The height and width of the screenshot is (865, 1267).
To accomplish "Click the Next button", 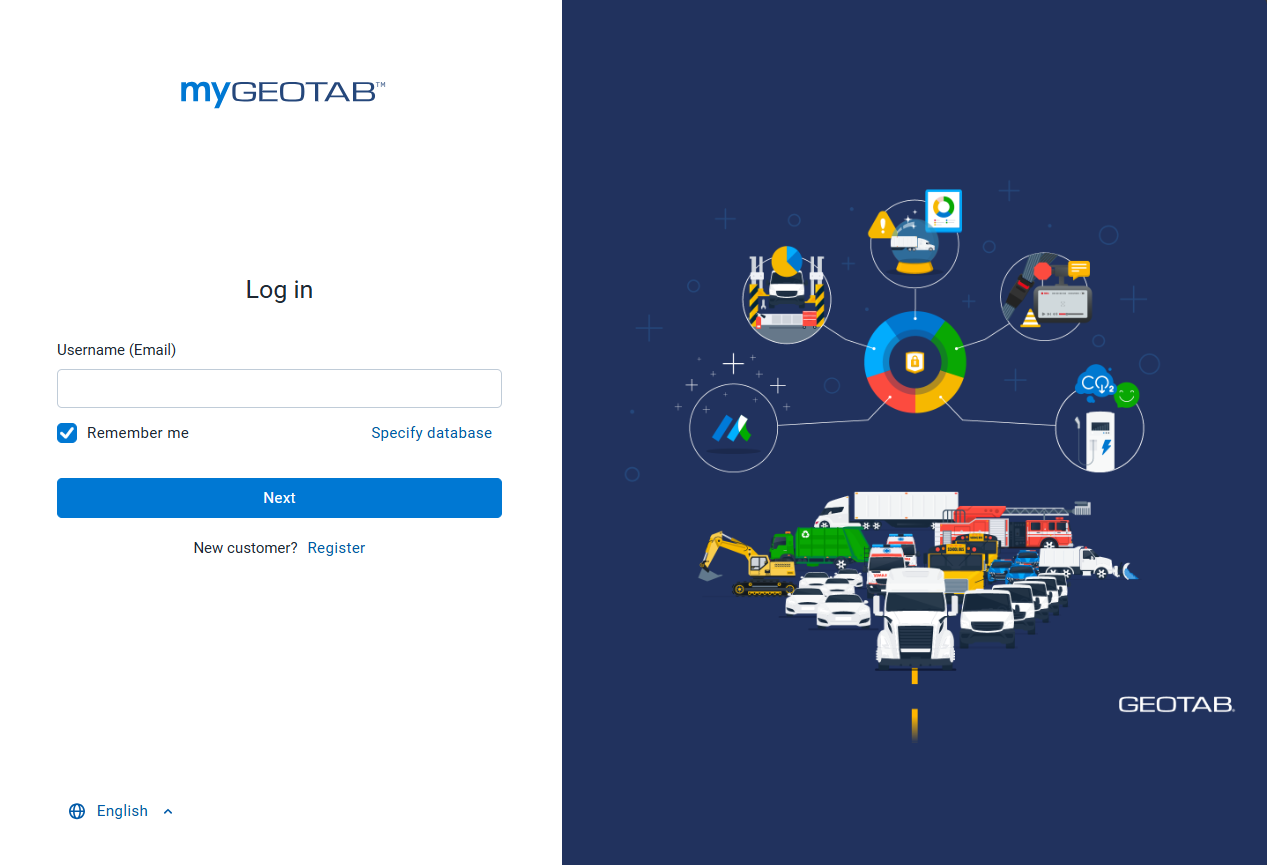I will tap(279, 497).
